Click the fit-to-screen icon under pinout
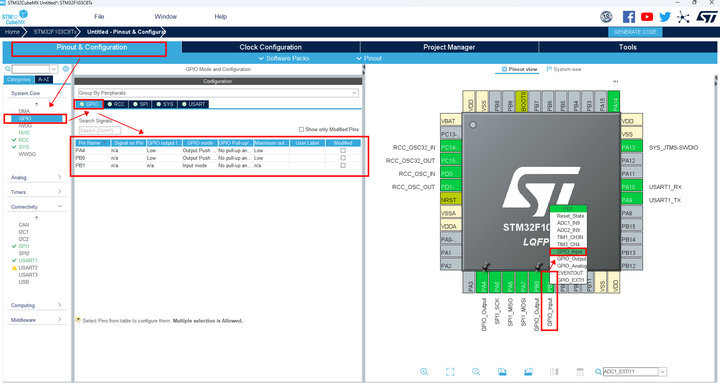 coord(450,372)
